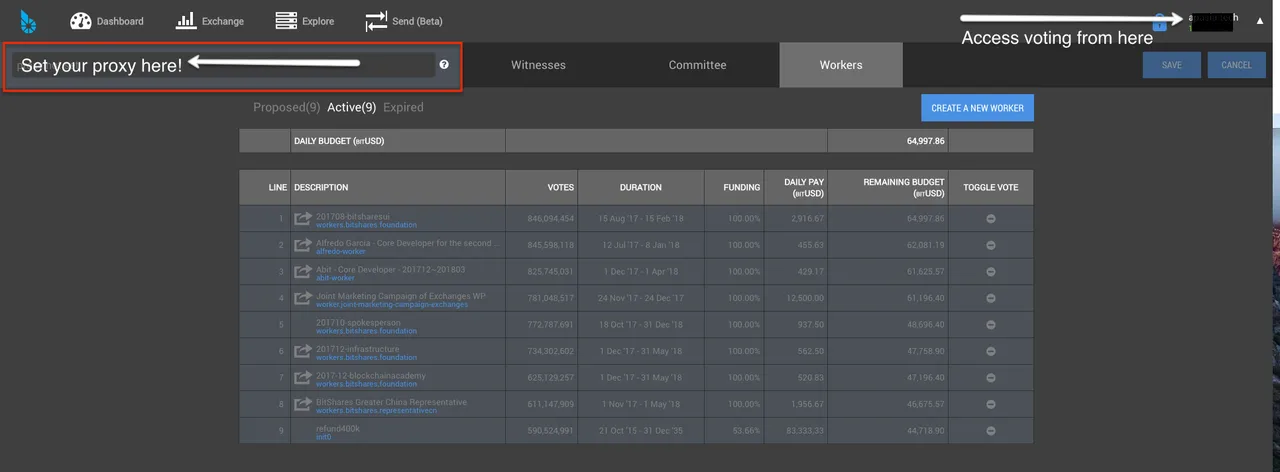Click the BitShares logo icon
The image size is (1280, 472).
pos(29,20)
